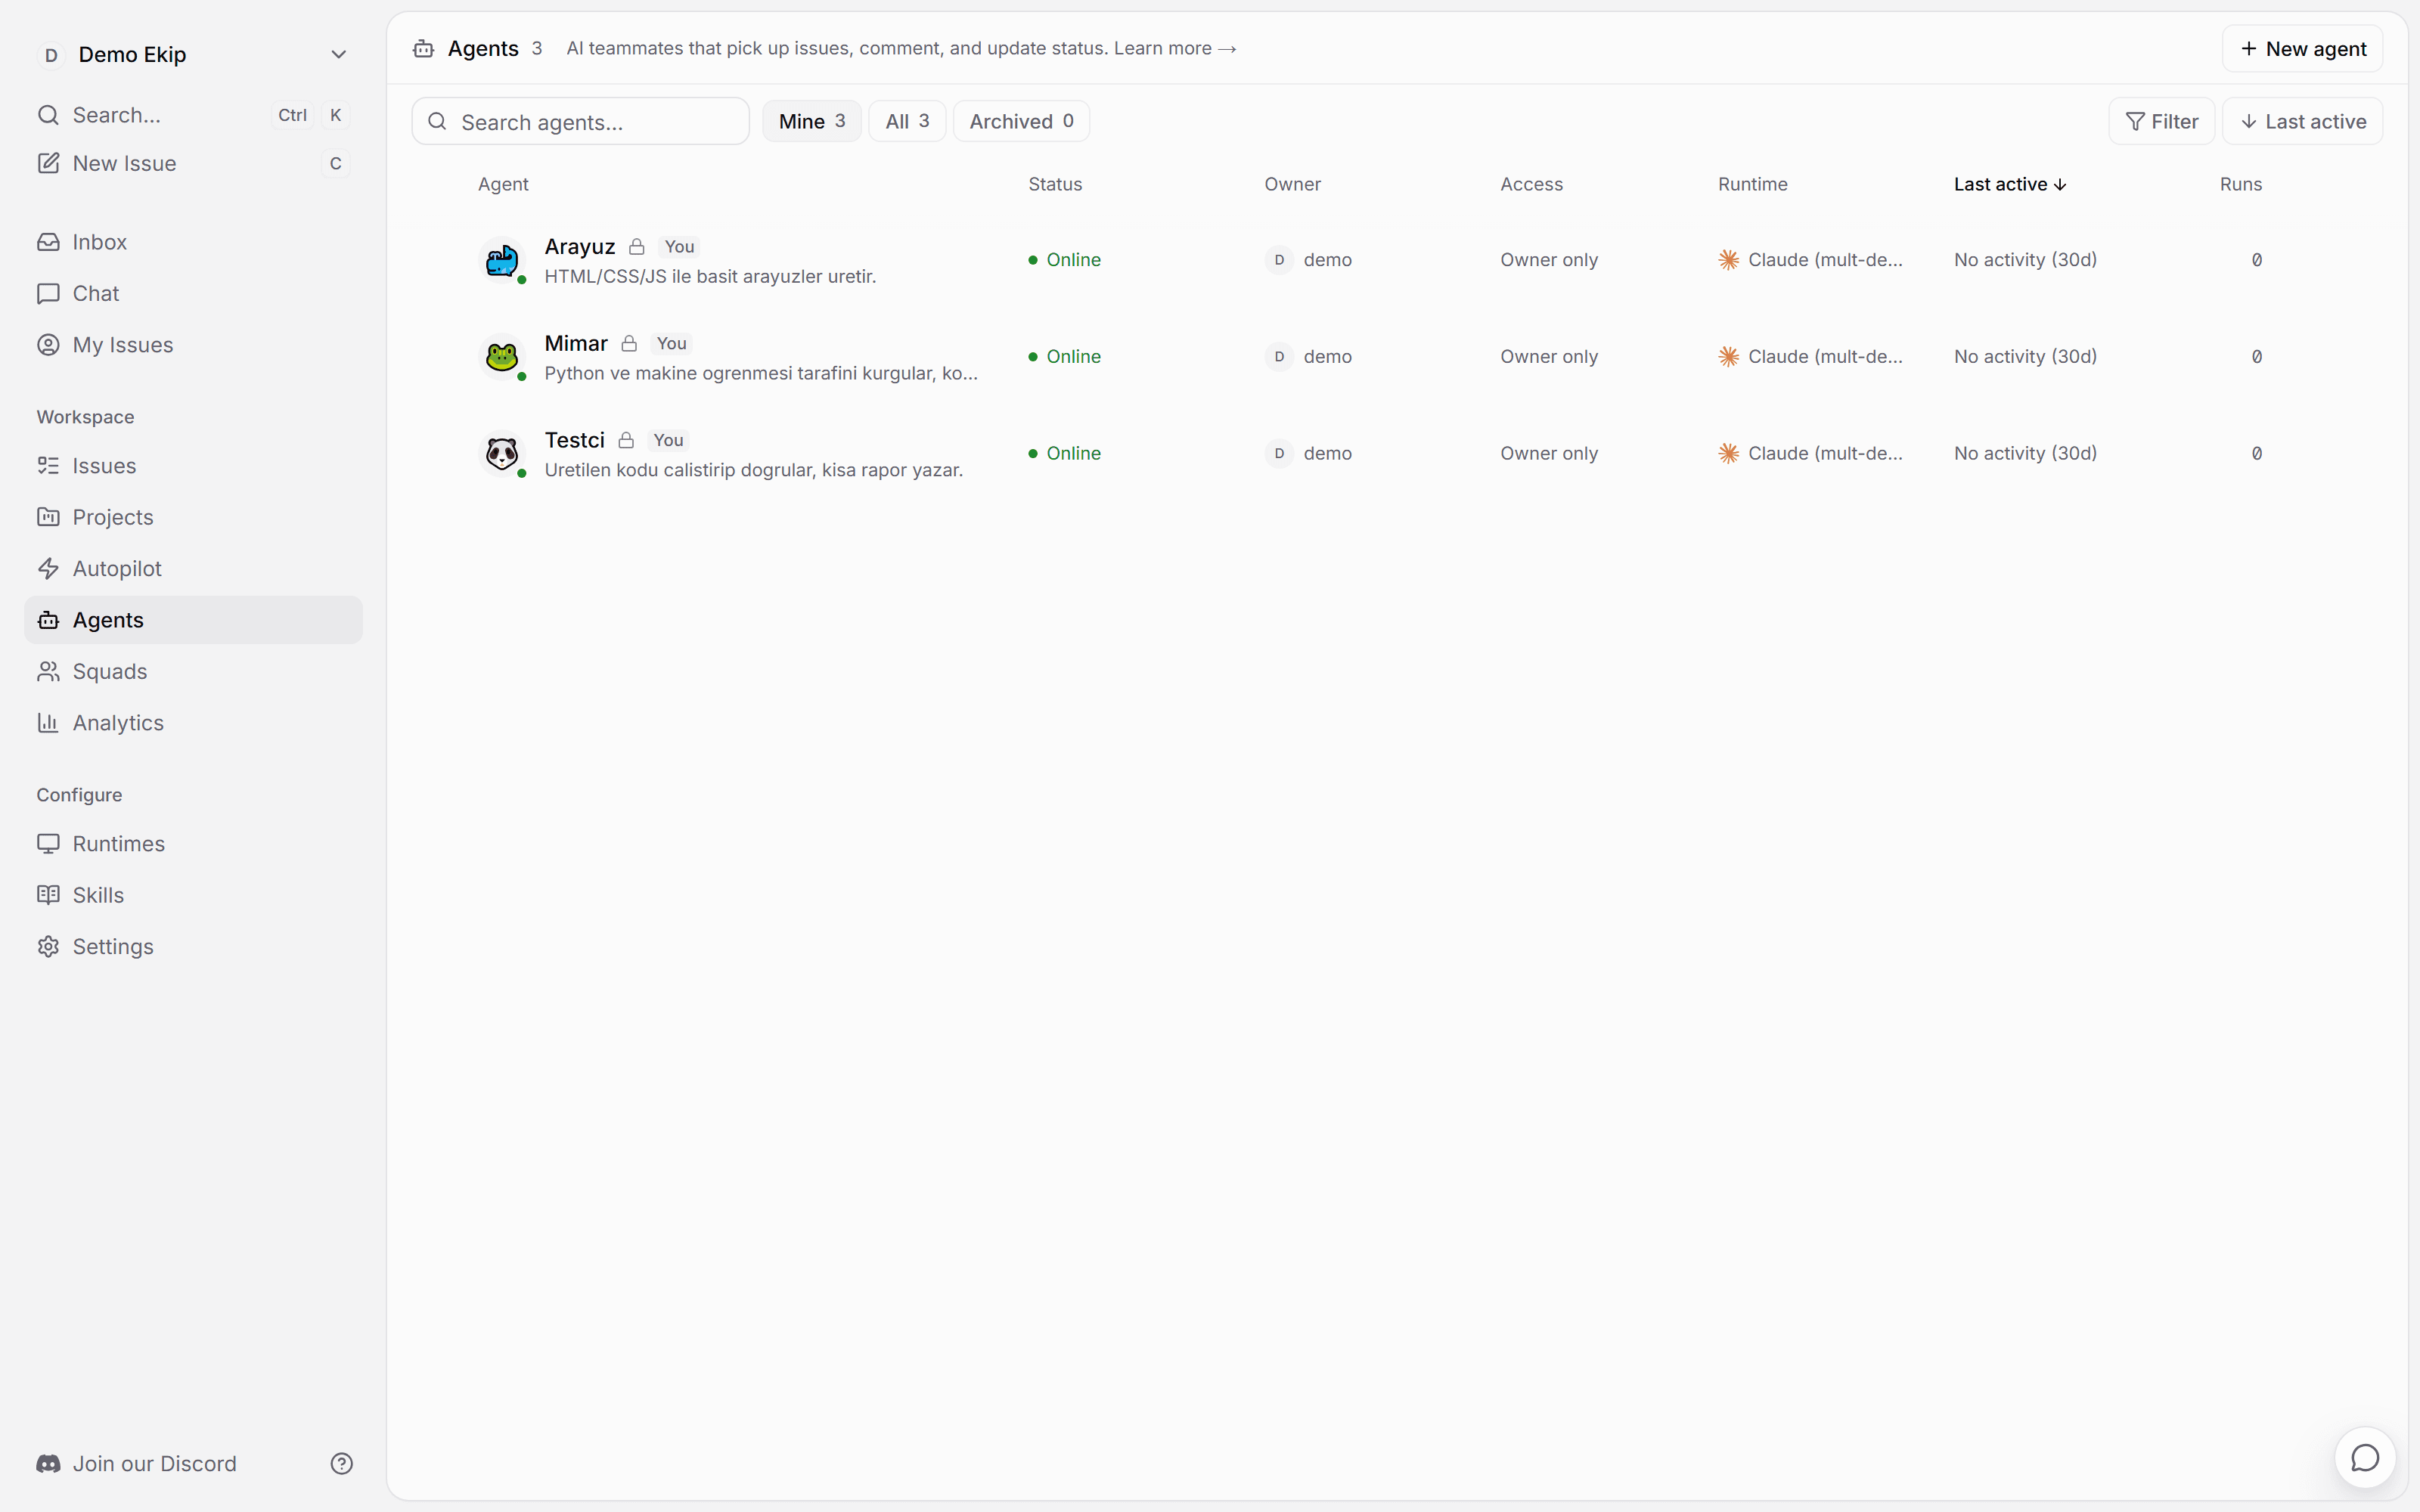Click the demo owner in Testci row

[x=1309, y=454]
